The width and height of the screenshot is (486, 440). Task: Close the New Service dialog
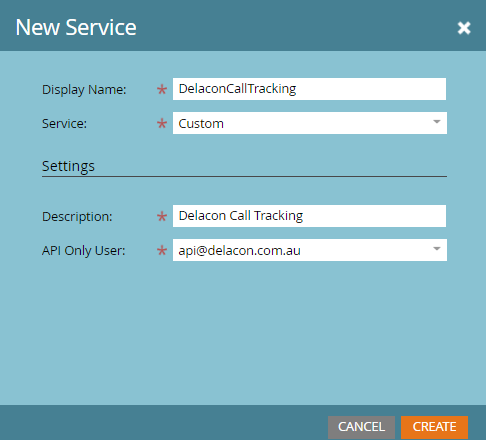click(464, 28)
